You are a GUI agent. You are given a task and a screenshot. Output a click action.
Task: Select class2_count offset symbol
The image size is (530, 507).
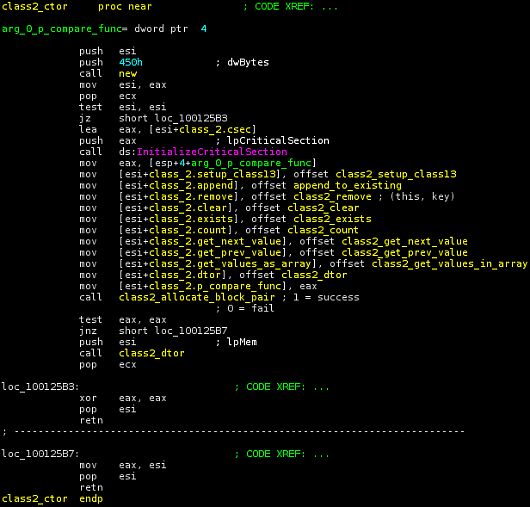(x=323, y=230)
